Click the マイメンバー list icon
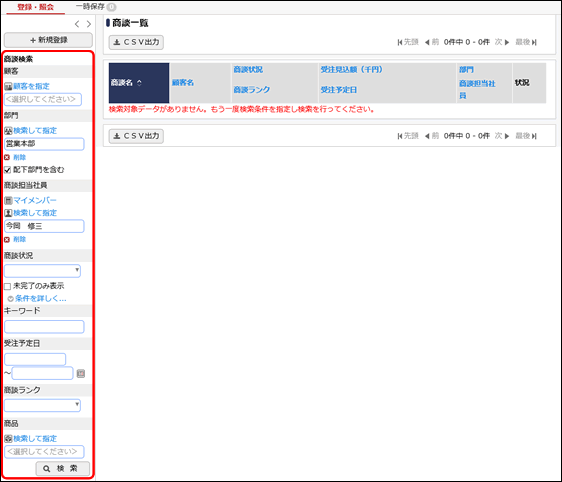This screenshot has height=482, width=562. pyautogui.click(x=8, y=200)
